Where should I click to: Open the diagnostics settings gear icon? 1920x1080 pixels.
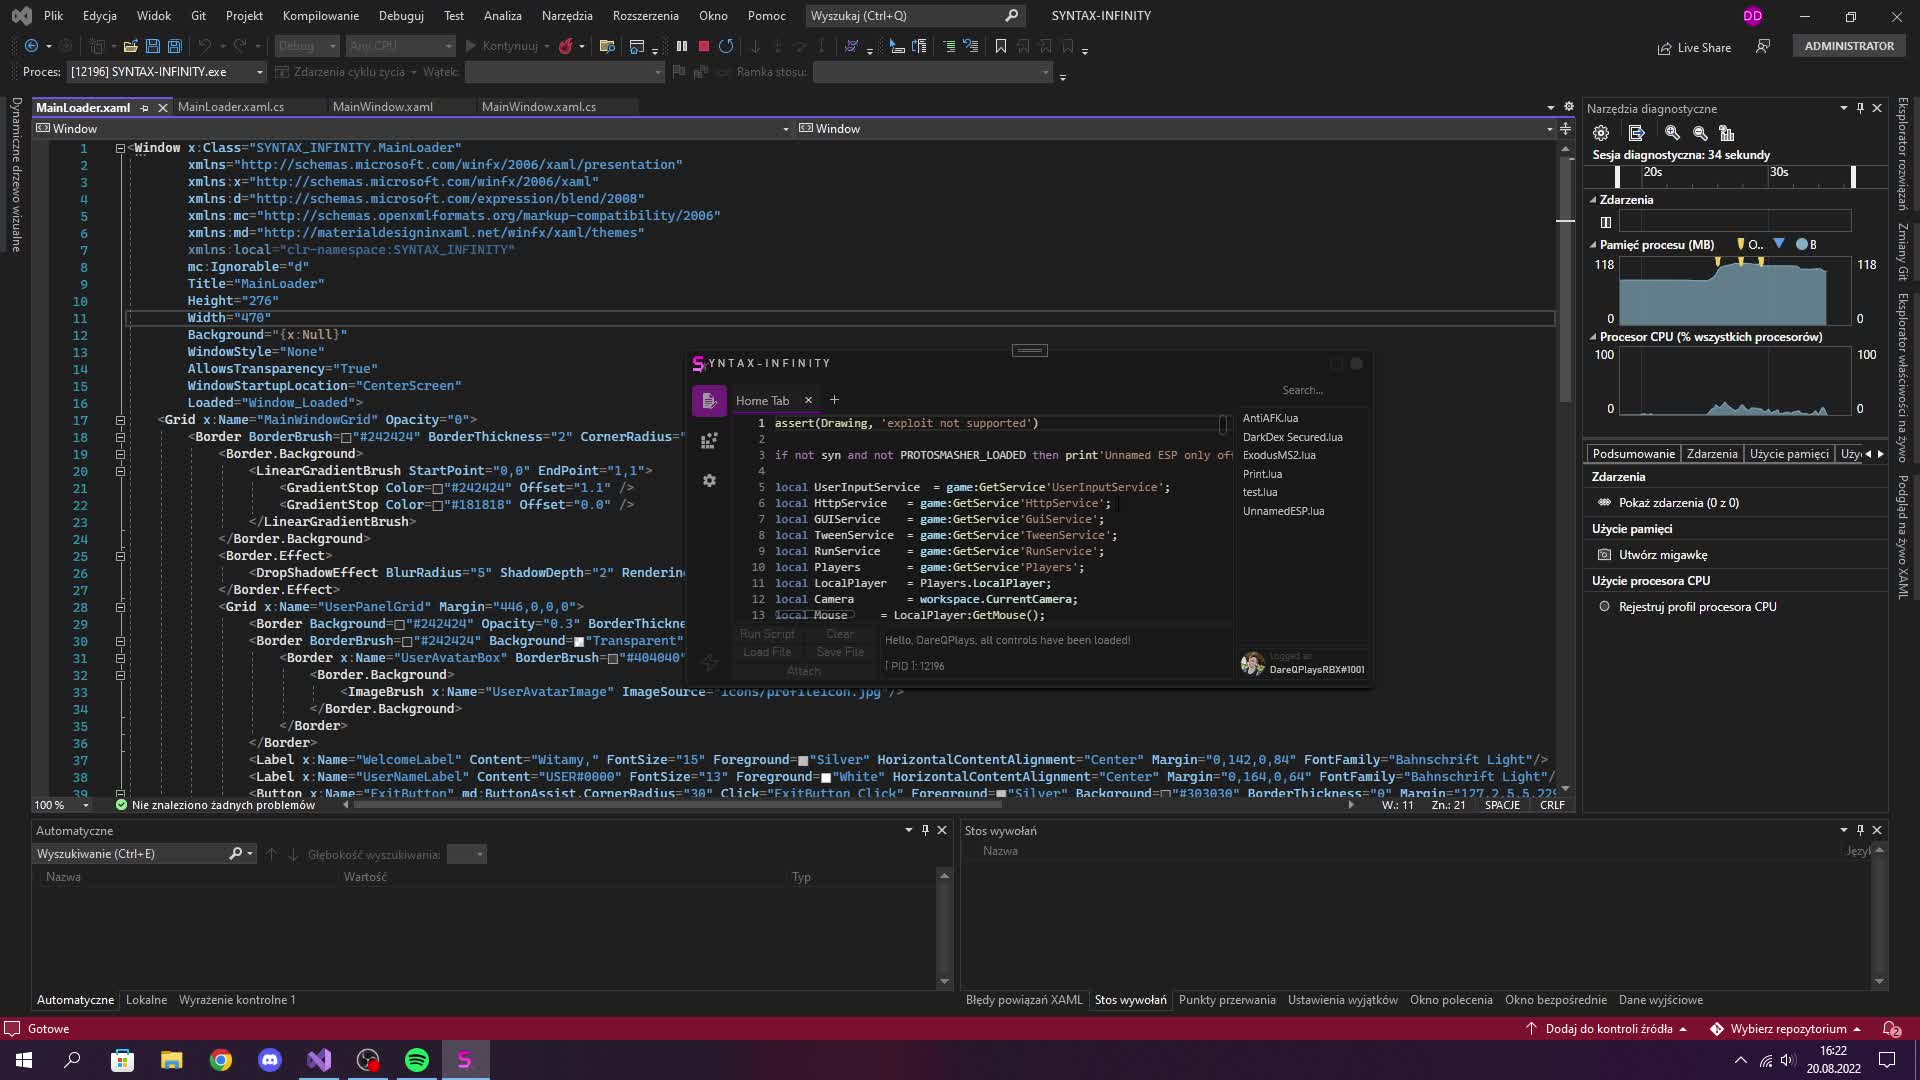(1600, 132)
